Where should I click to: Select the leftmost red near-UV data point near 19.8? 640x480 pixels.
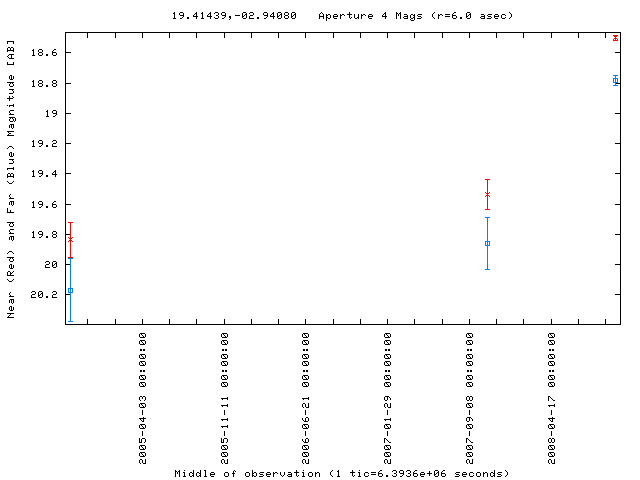(x=70, y=240)
